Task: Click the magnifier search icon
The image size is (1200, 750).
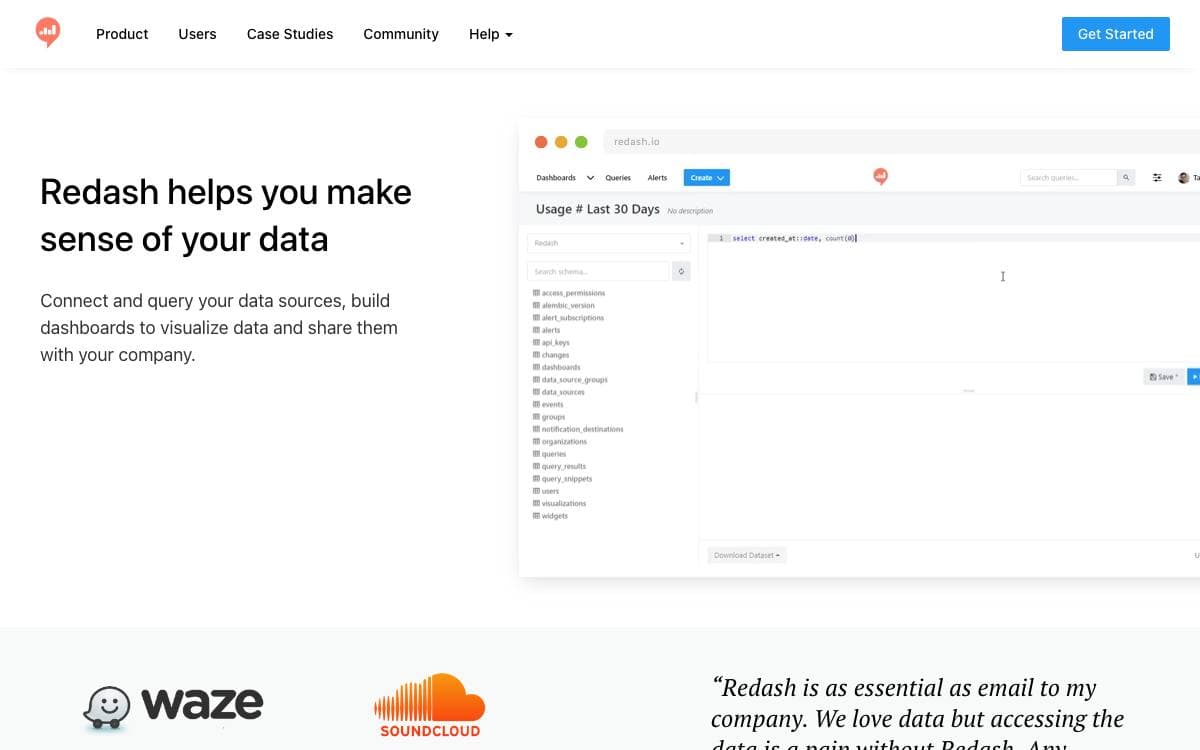Action: tap(1126, 178)
